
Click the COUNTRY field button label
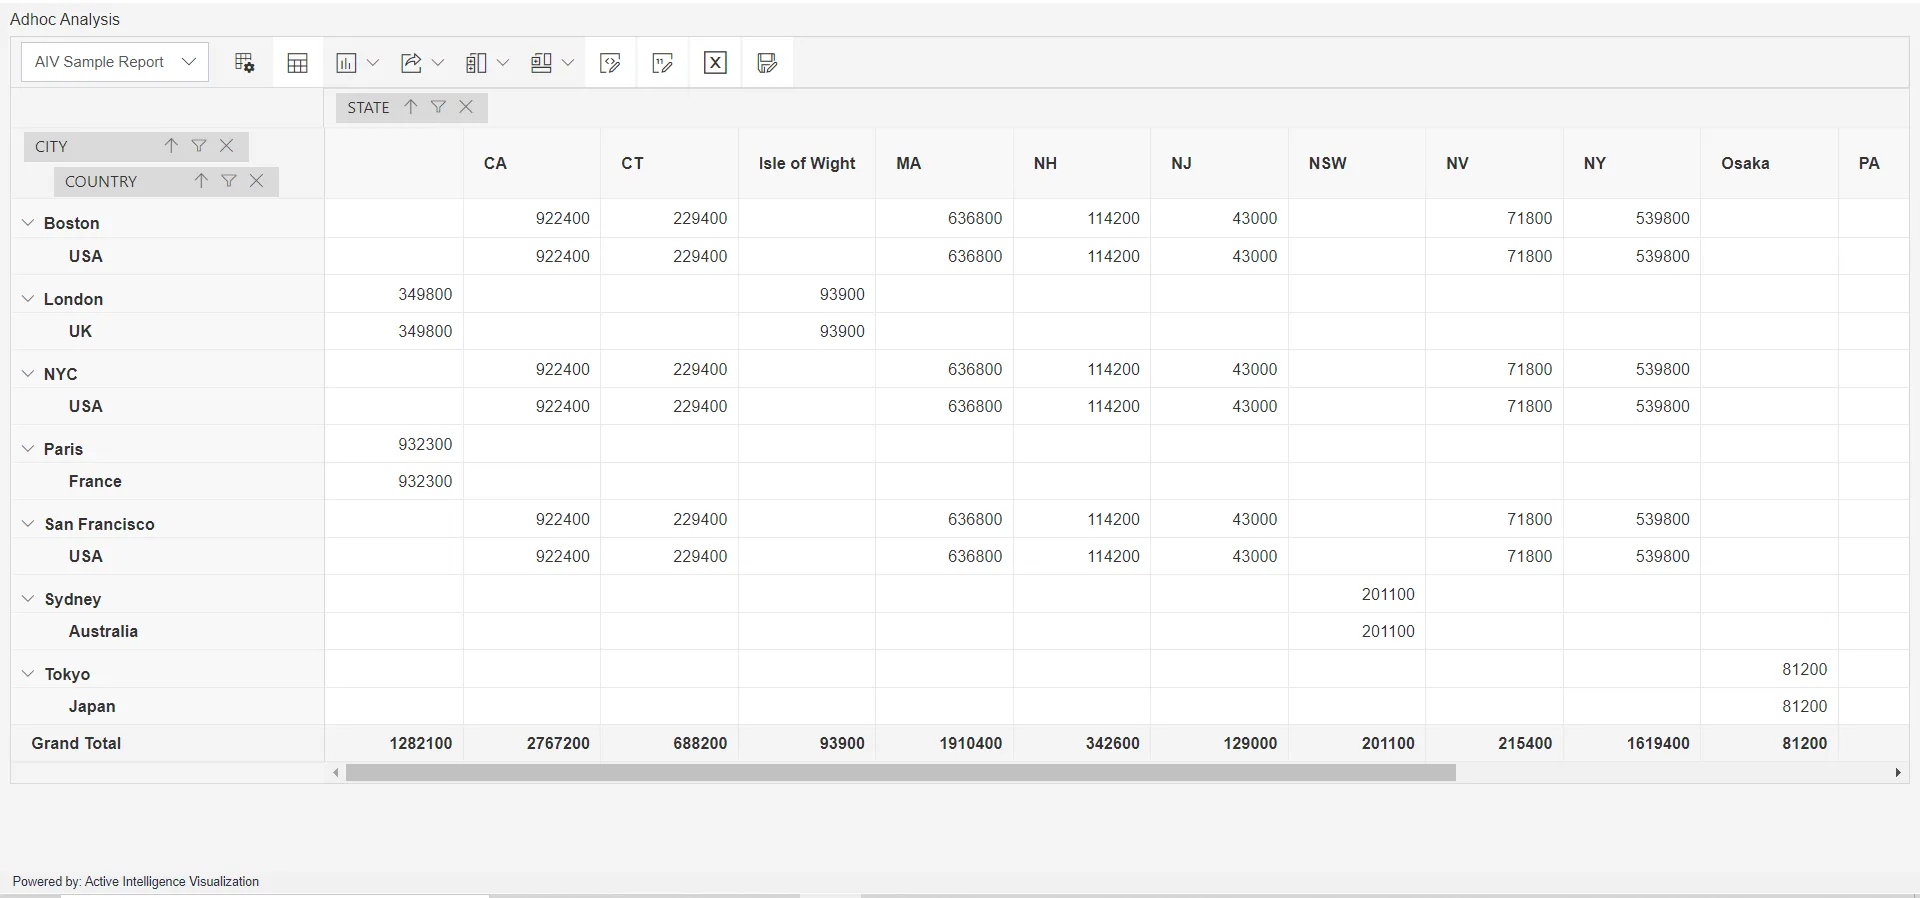101,182
